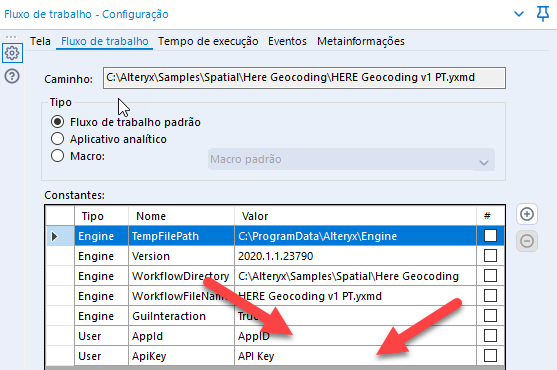Viewport: 557px width, 370px height.
Task: Click the Tipo column header
Action: coord(101,216)
